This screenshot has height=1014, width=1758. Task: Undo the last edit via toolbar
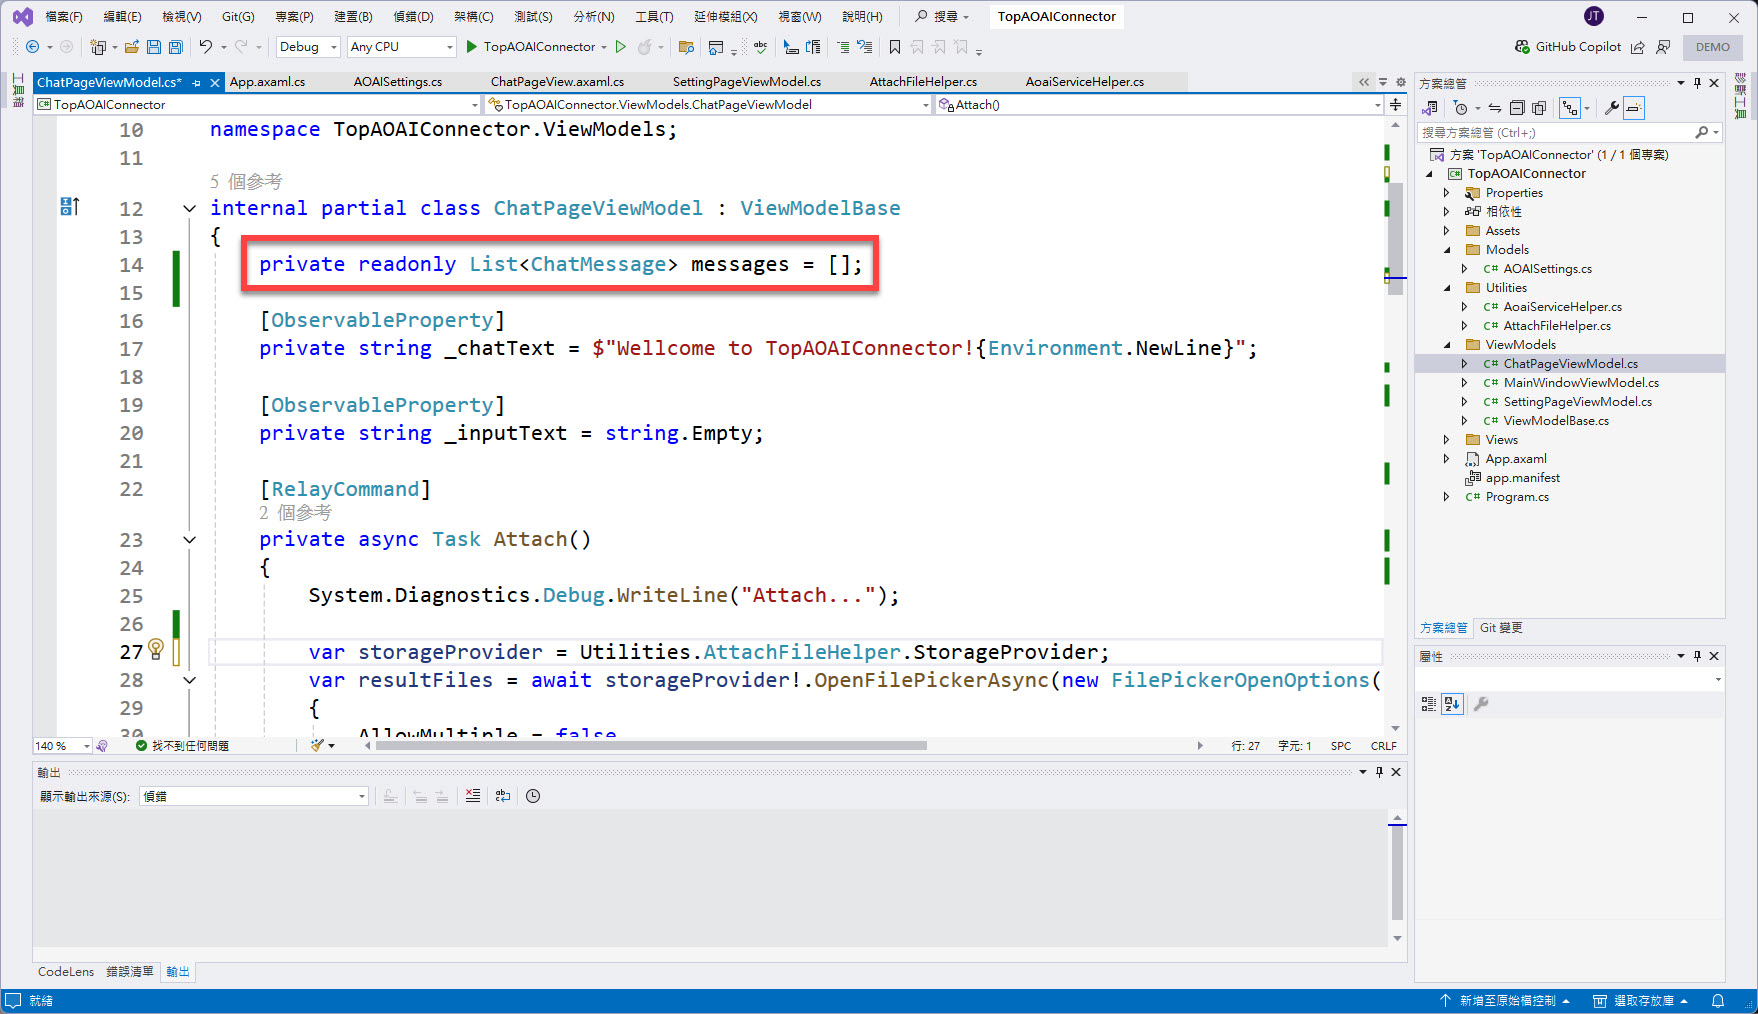pyautogui.click(x=206, y=47)
